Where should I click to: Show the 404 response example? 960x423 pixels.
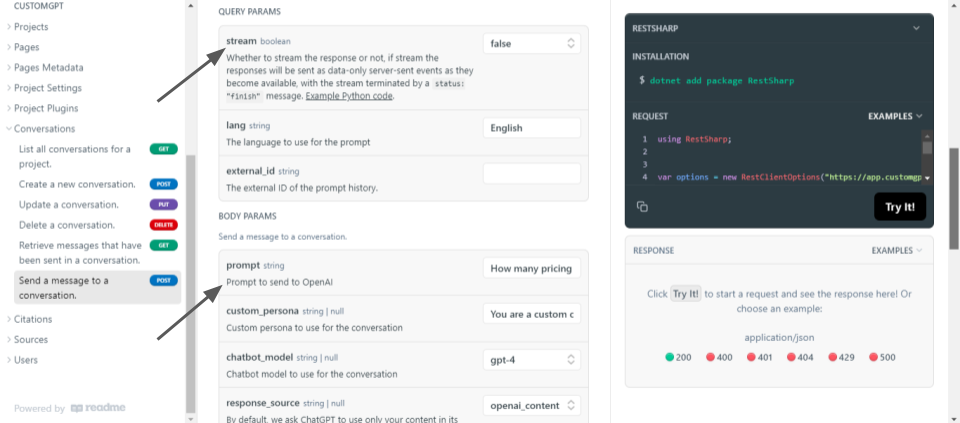tap(801, 357)
